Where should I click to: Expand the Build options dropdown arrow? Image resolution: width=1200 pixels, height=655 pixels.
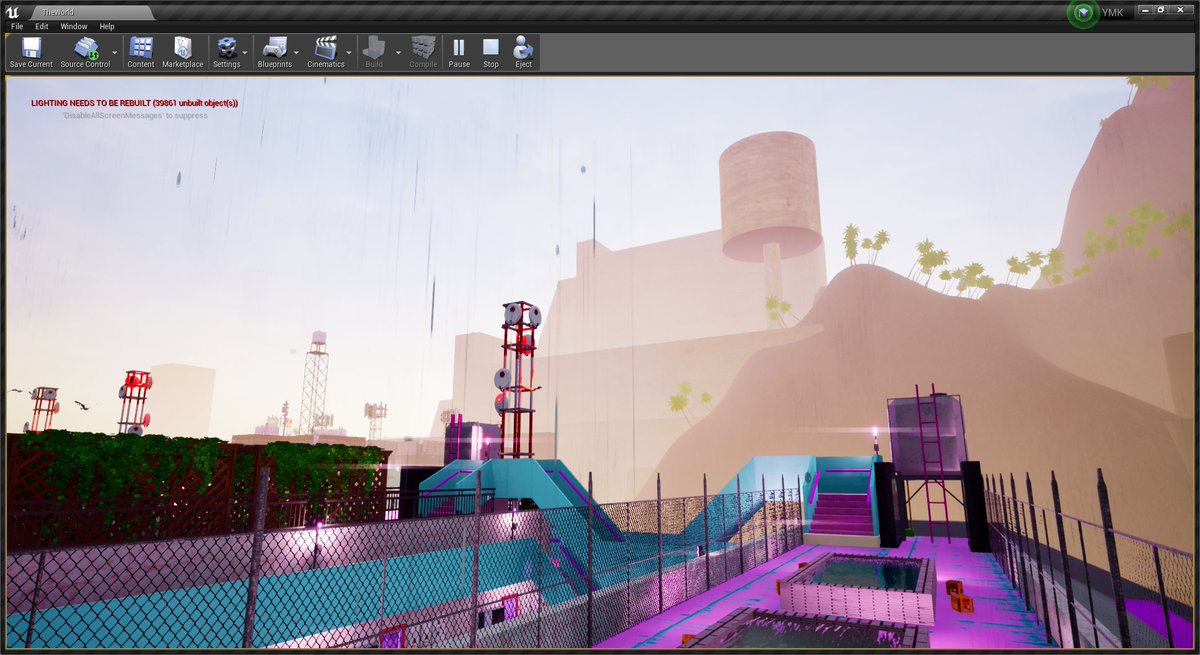pos(398,52)
